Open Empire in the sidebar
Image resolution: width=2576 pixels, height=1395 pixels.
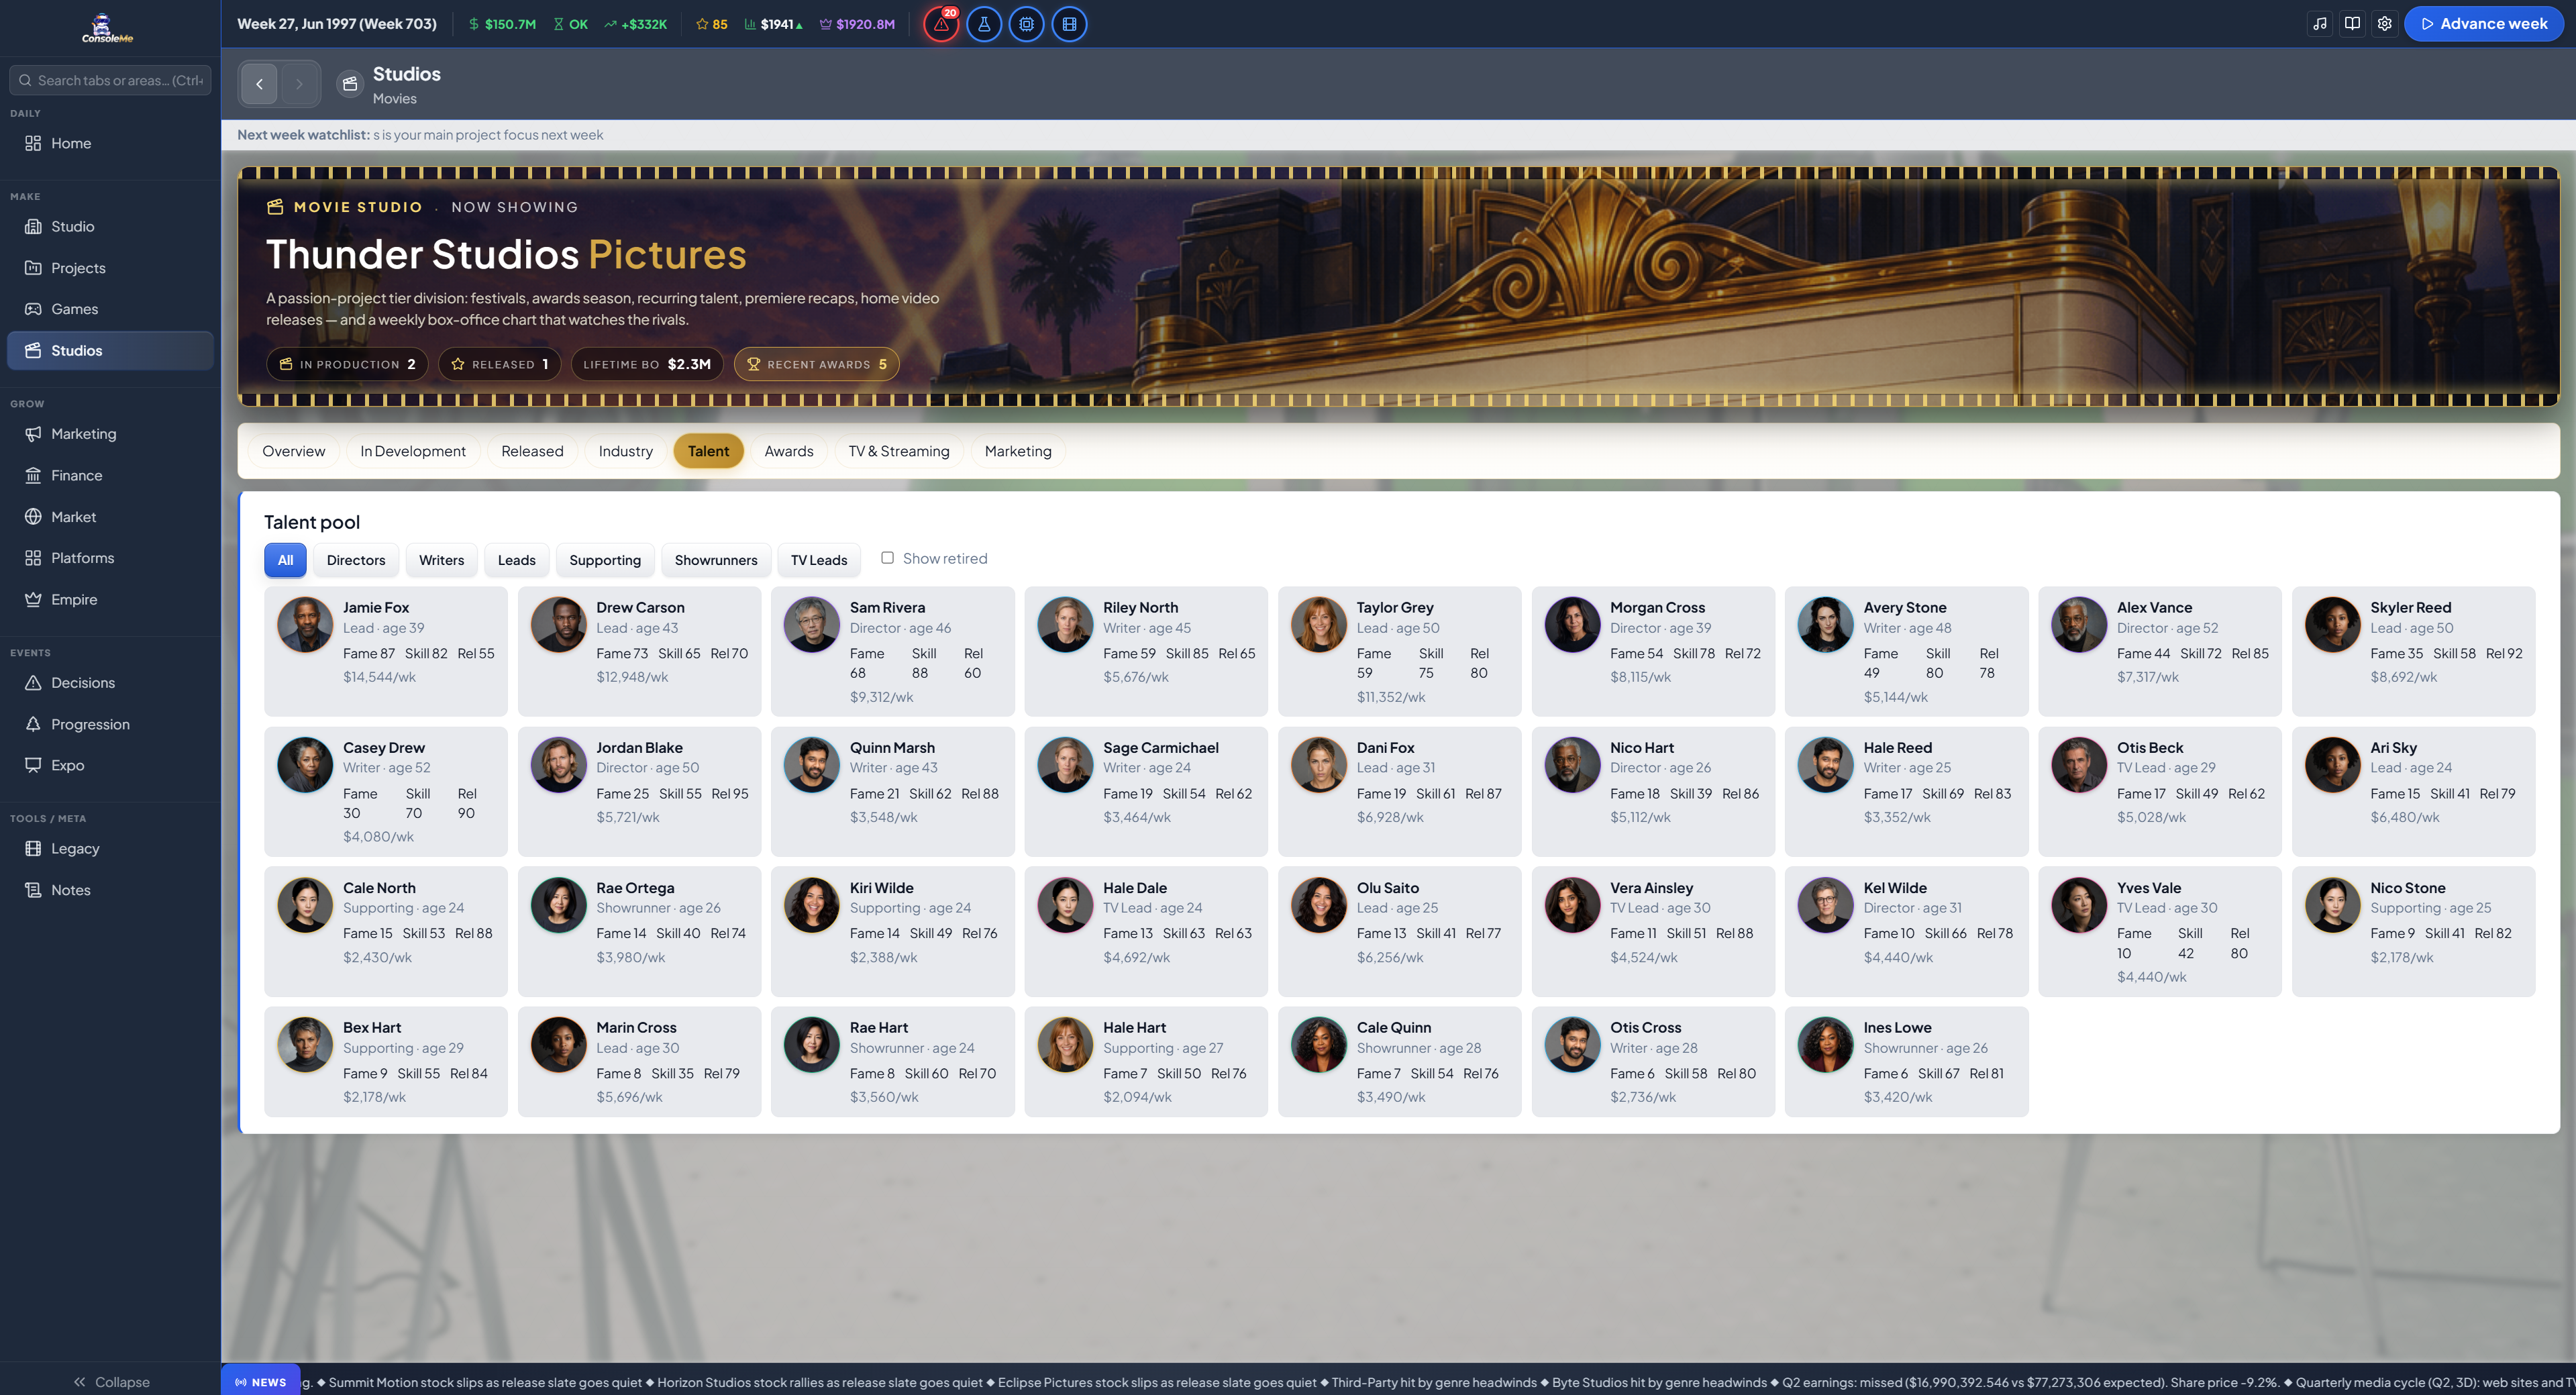pyautogui.click(x=110, y=599)
